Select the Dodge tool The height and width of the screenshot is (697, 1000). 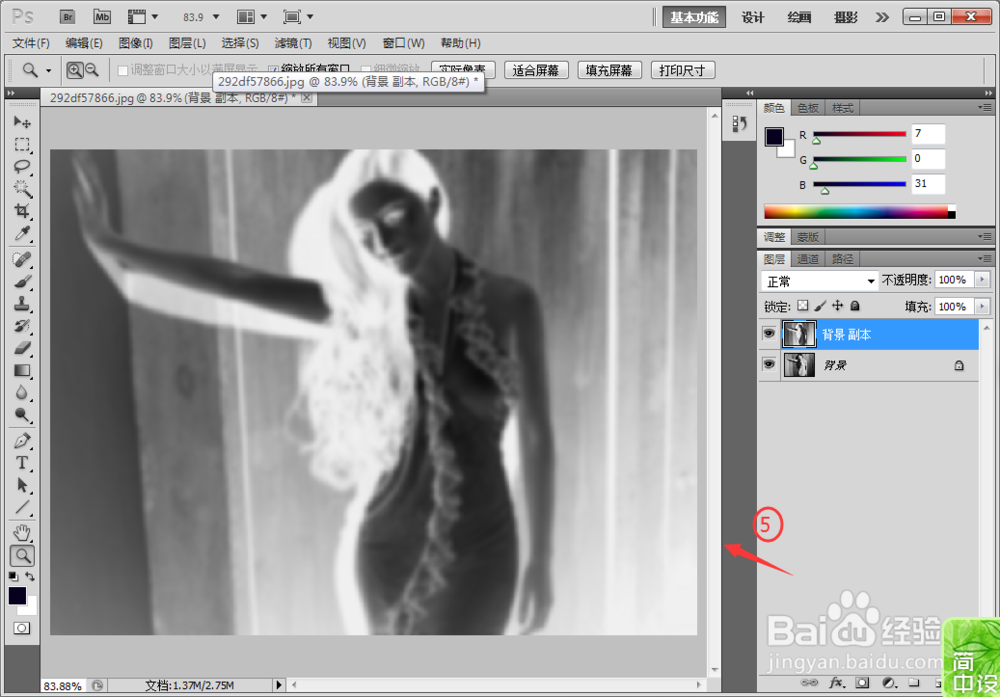pyautogui.click(x=22, y=415)
